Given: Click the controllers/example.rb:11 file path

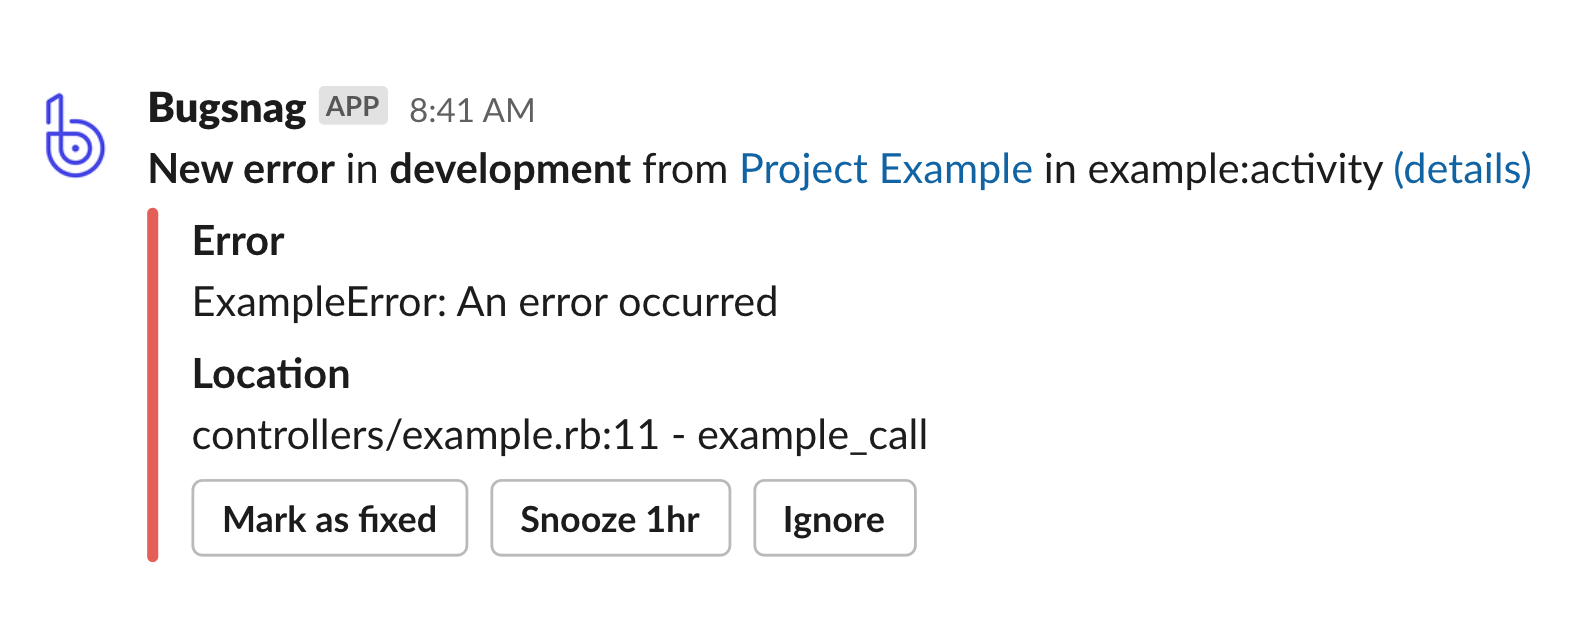Looking at the screenshot, I should click(425, 435).
